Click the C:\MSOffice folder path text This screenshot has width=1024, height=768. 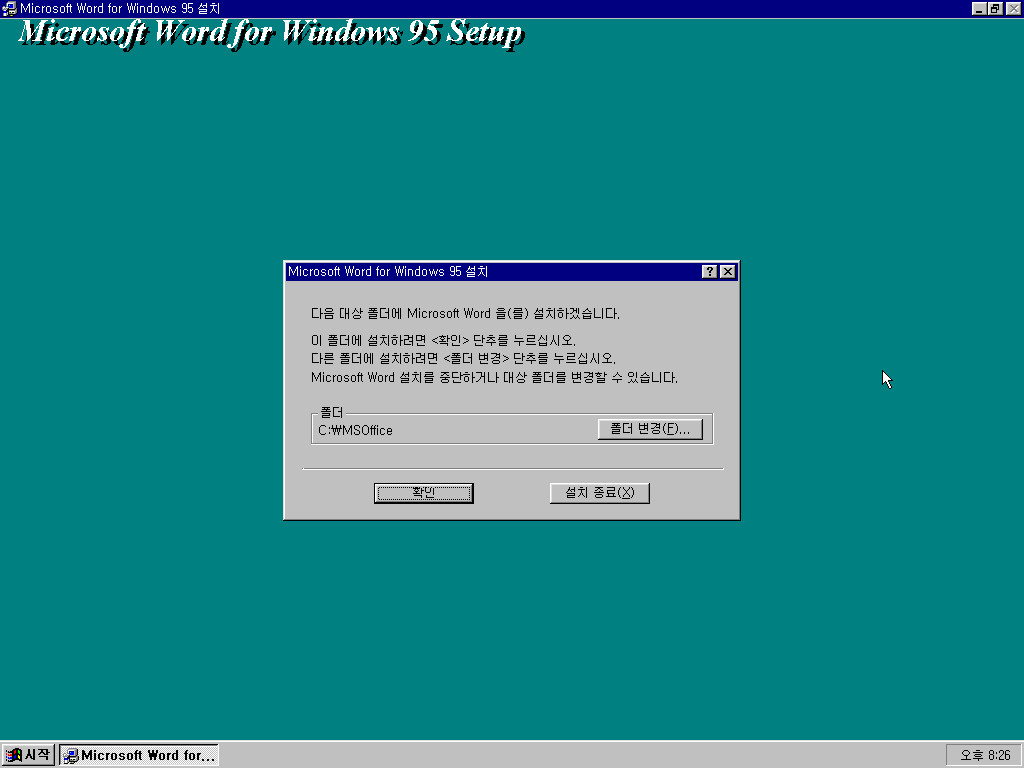point(355,430)
